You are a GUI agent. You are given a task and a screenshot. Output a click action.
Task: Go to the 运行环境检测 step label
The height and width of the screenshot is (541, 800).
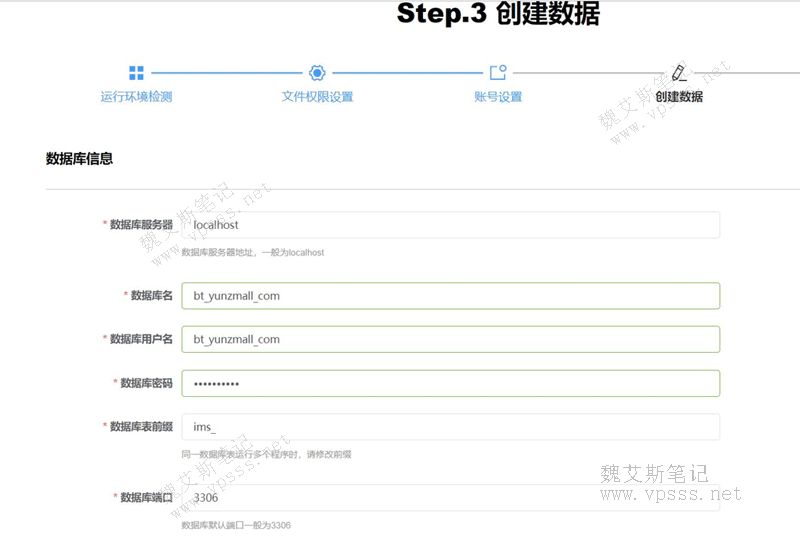[136, 97]
